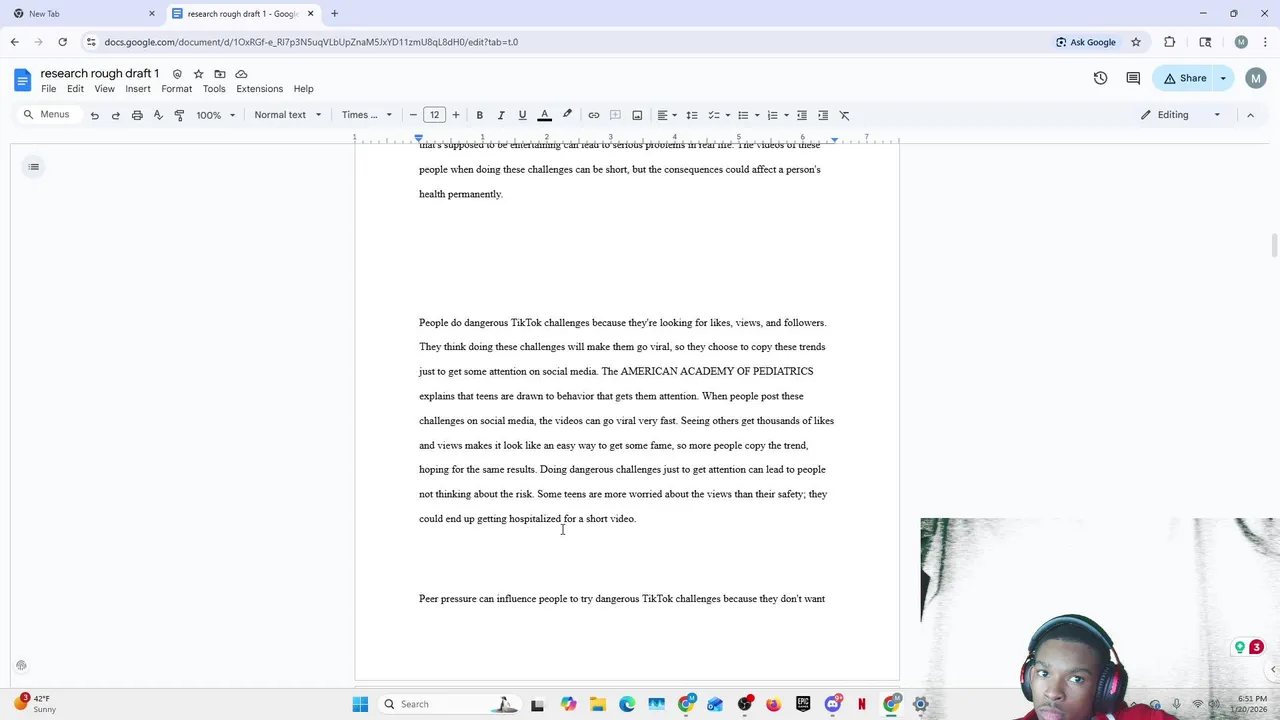Open the browser Extensions puzzle icon
This screenshot has width=1280, height=720.
pos(1170,42)
